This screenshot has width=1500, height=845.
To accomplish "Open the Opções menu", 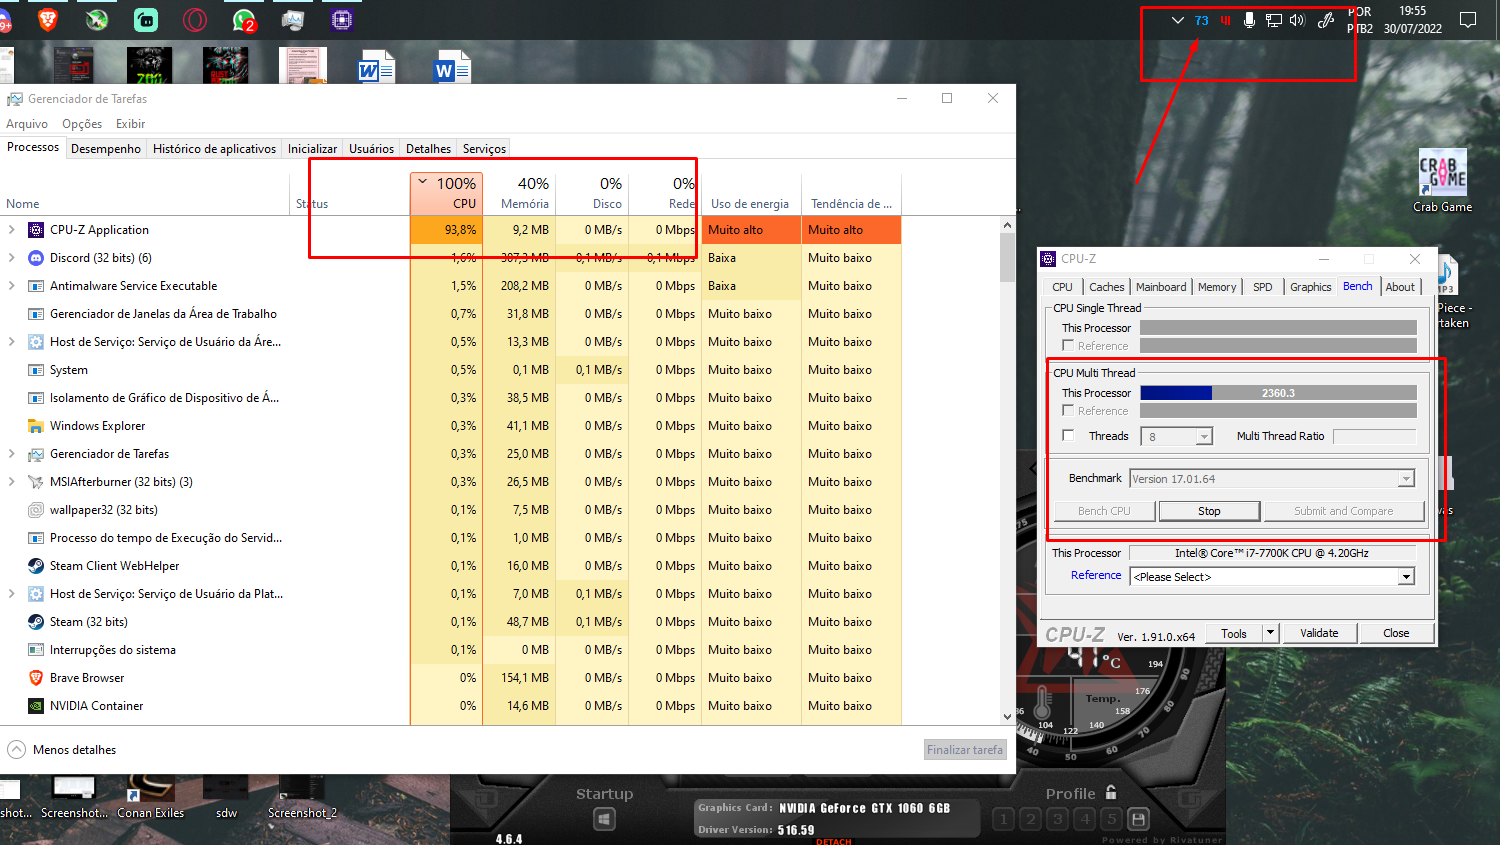I will 82,124.
